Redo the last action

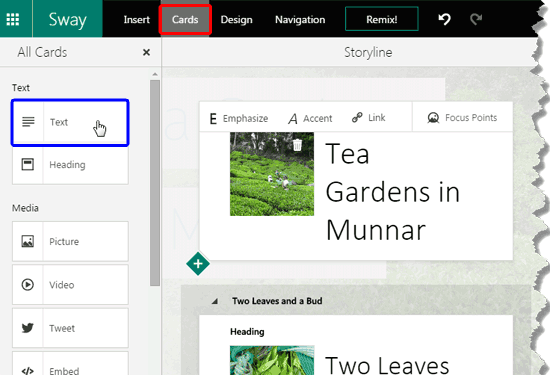pos(476,19)
